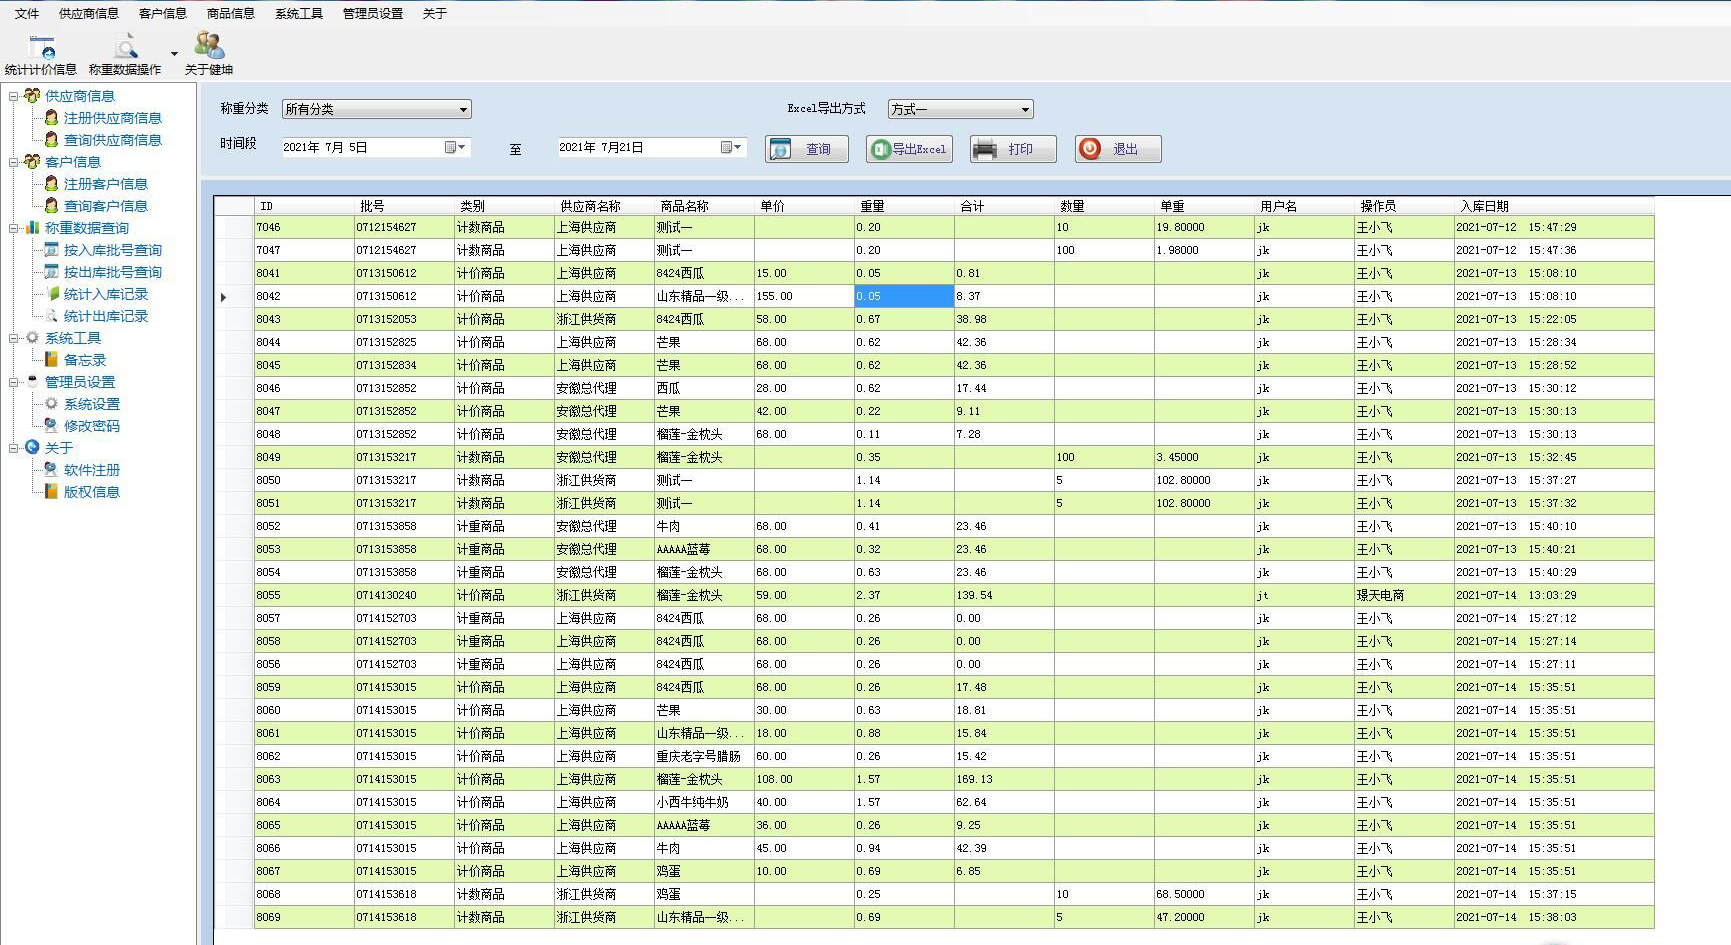Click the highlighted weight cell 0.05 in row 8042
This screenshot has width=1731, height=945.
point(904,297)
